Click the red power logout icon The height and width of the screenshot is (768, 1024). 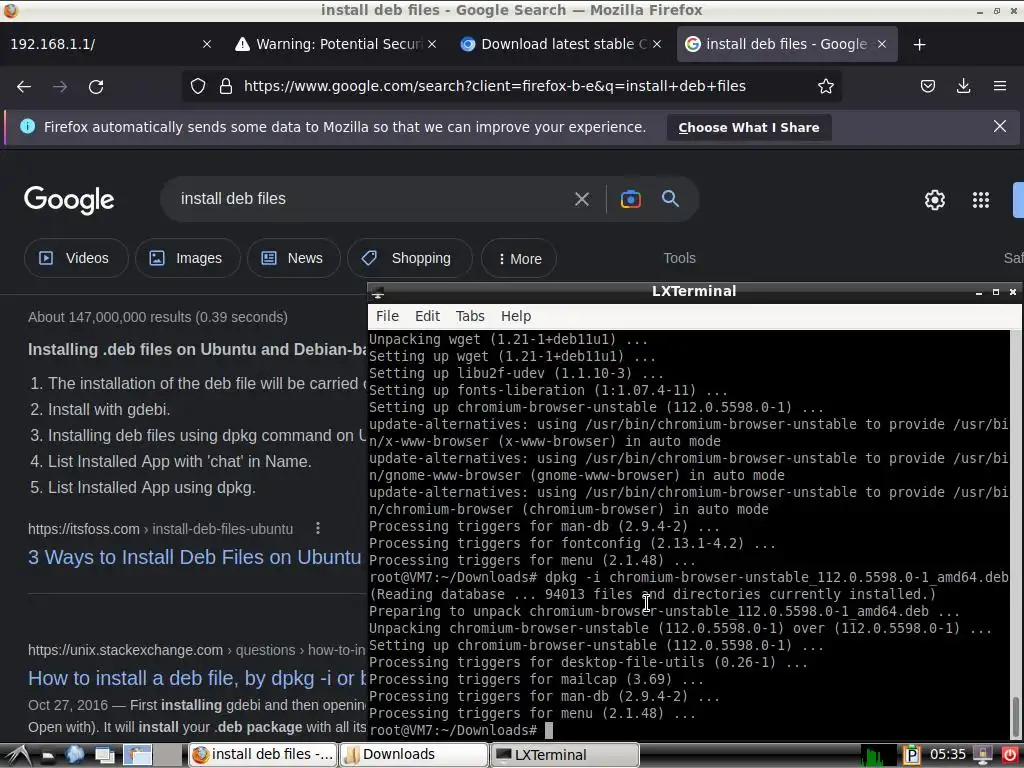[1008, 755]
